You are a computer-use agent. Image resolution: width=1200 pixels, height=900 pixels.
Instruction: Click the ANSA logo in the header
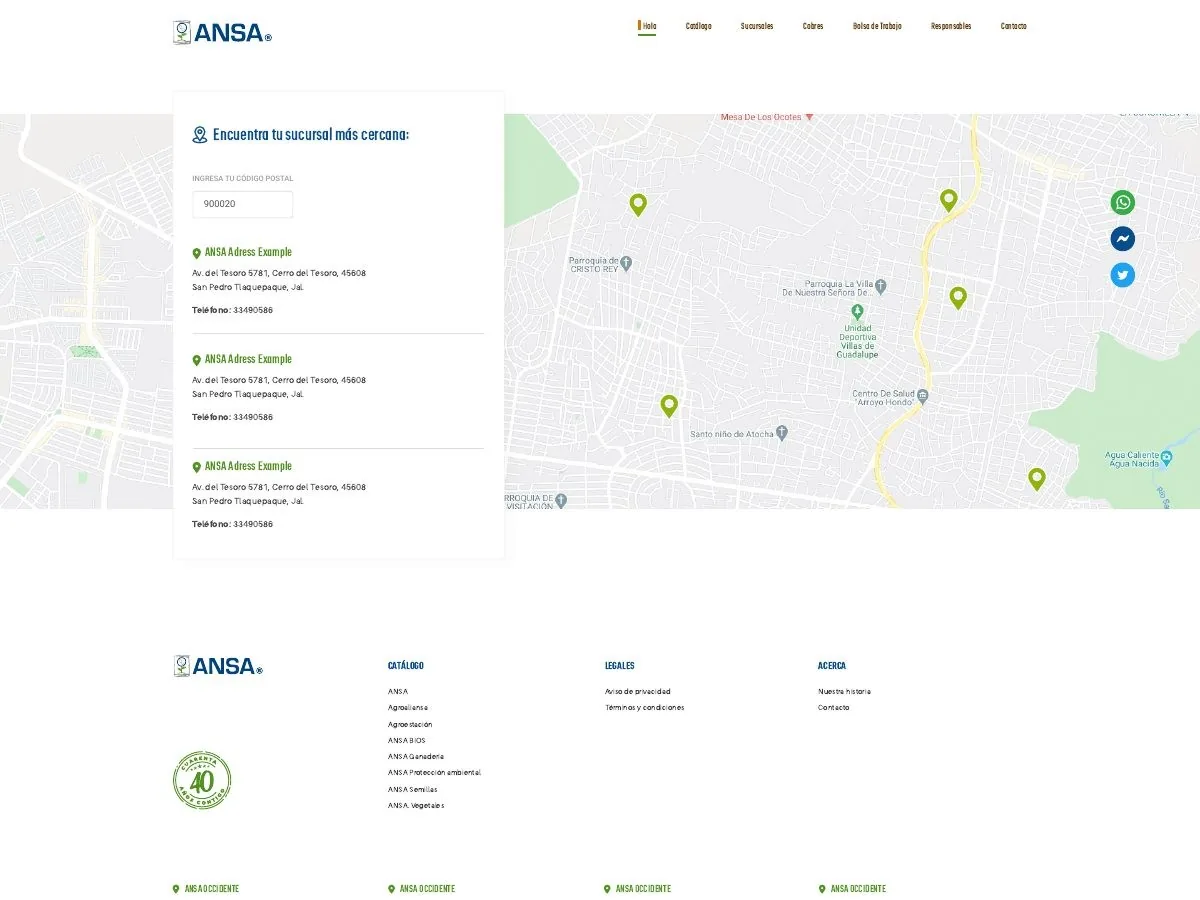222,33
